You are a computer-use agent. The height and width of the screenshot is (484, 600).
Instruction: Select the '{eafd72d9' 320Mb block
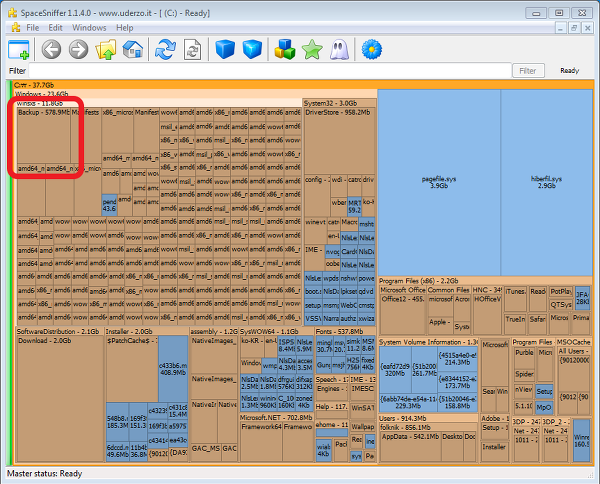(395, 370)
